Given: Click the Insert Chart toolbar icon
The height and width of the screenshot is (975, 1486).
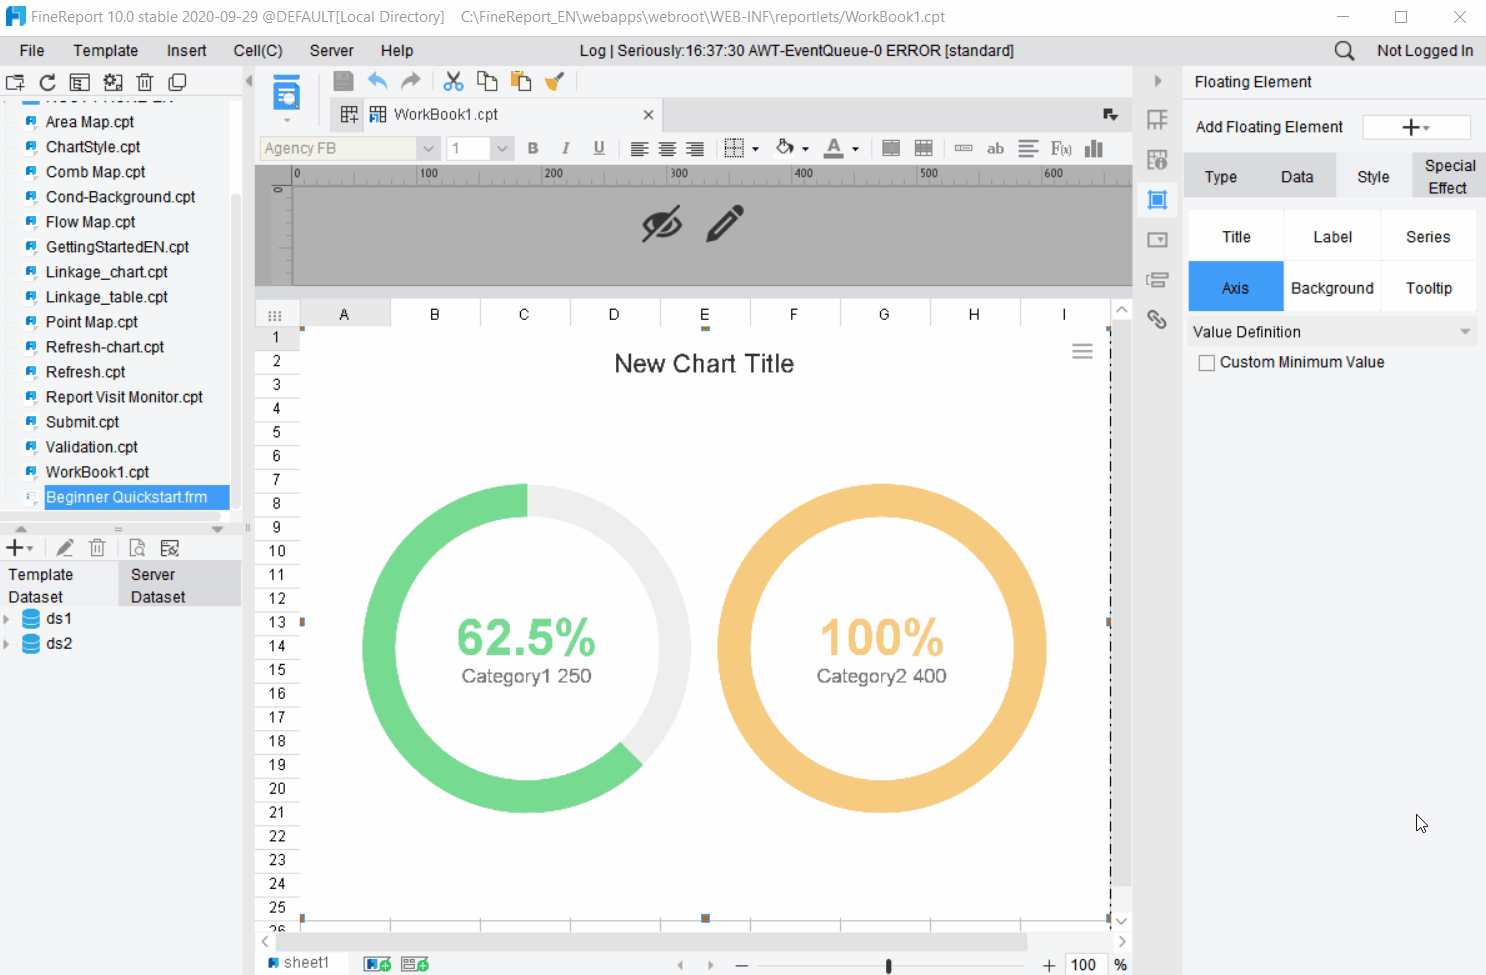Looking at the screenshot, I should (1093, 148).
